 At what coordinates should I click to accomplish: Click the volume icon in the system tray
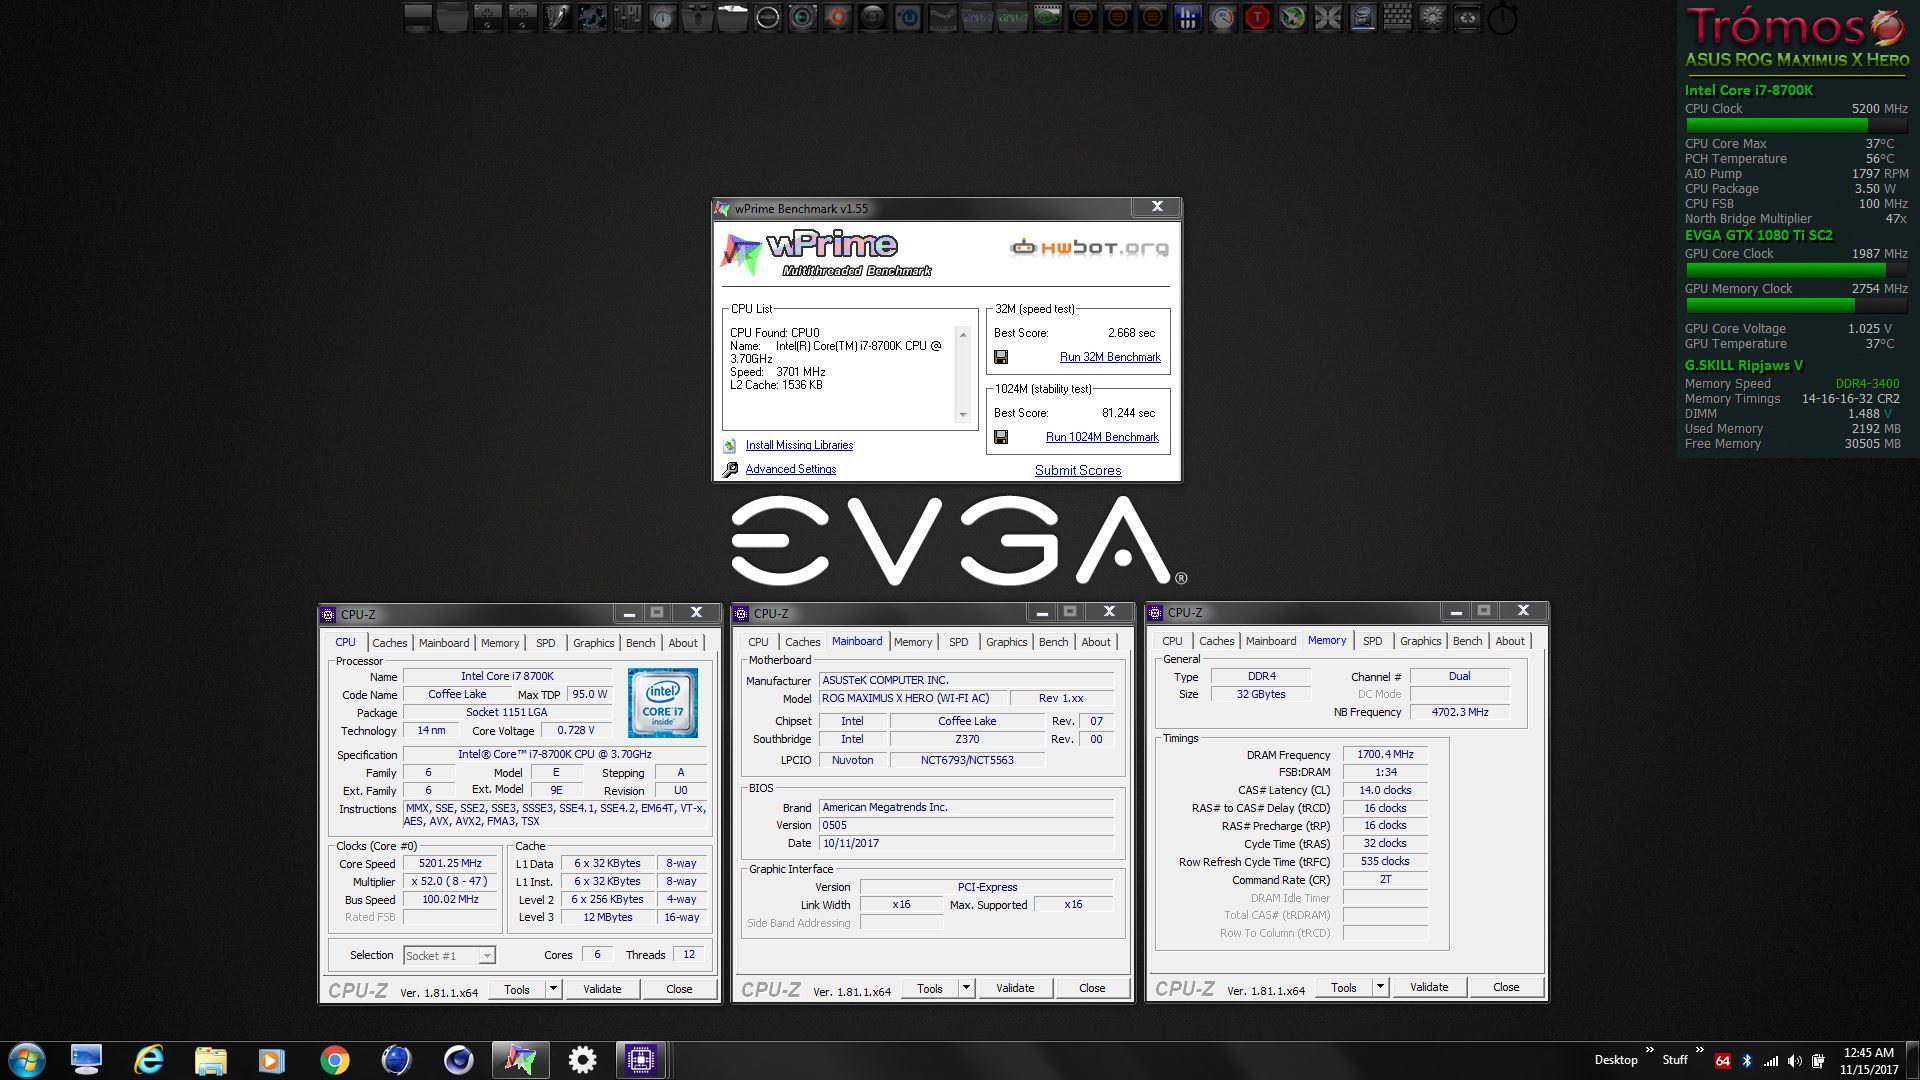point(1795,1061)
